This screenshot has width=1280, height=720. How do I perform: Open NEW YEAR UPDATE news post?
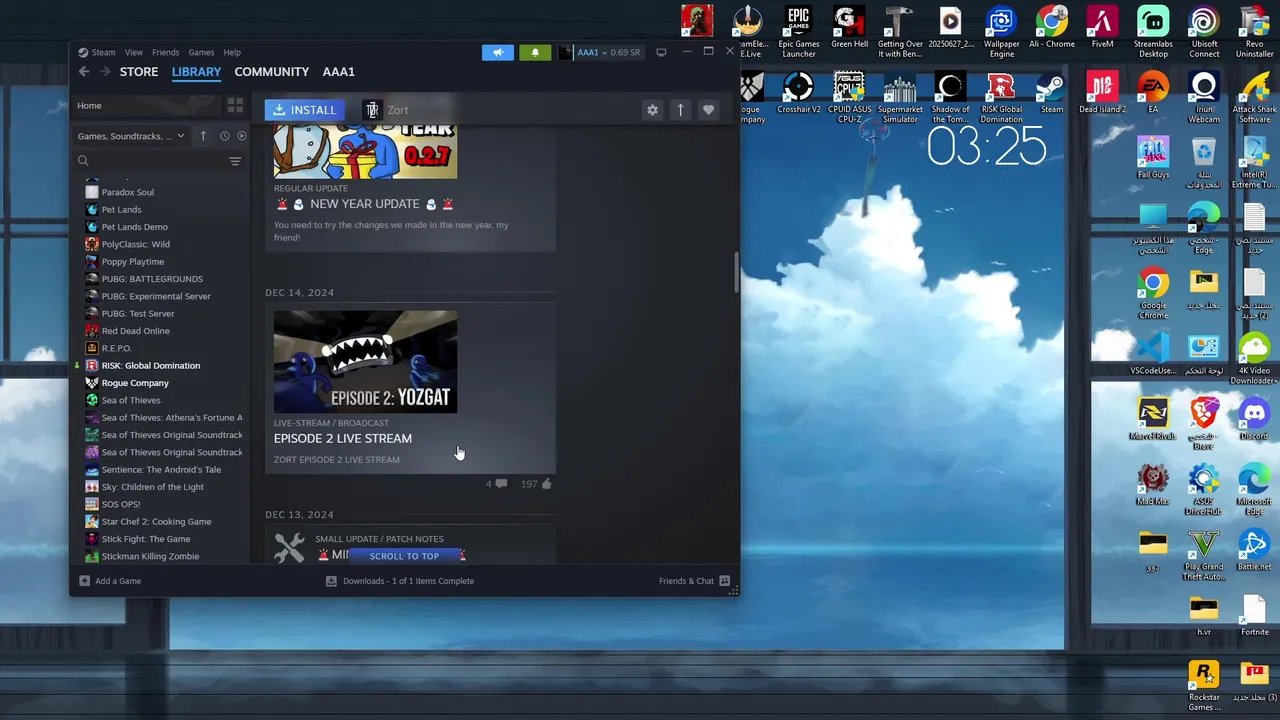coord(365,204)
